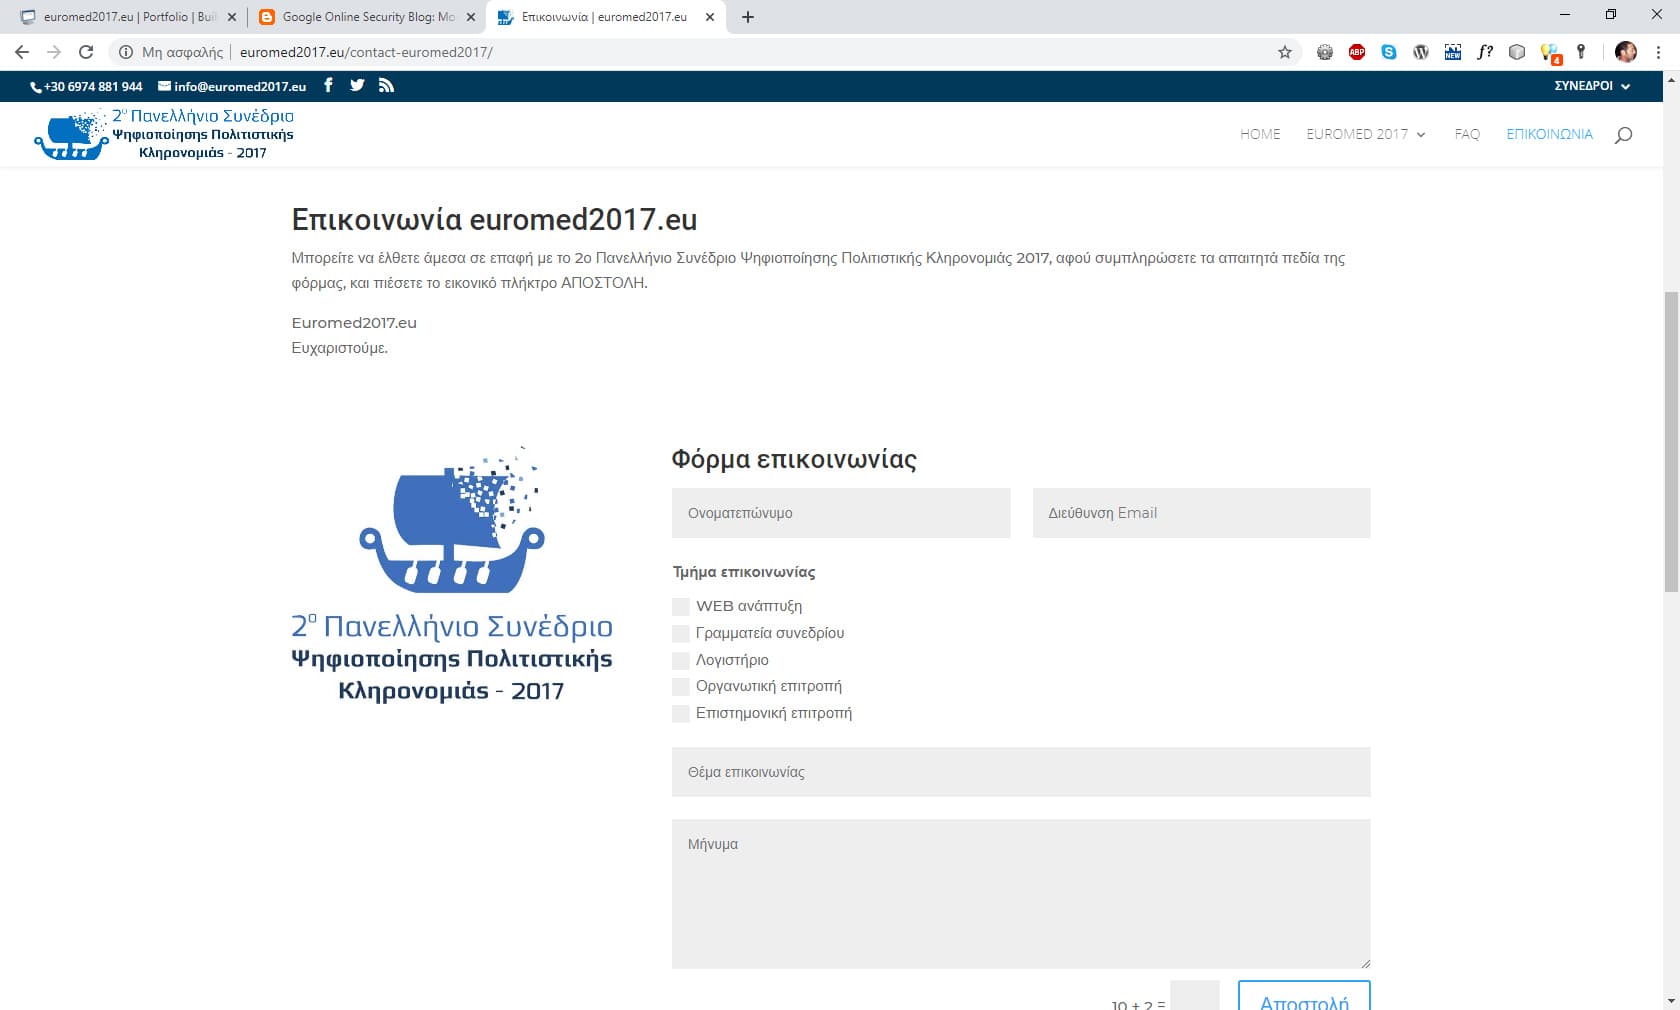The image size is (1680, 1010).
Task: Close the euromed2017.eu Portfolio tab
Action: point(232,17)
